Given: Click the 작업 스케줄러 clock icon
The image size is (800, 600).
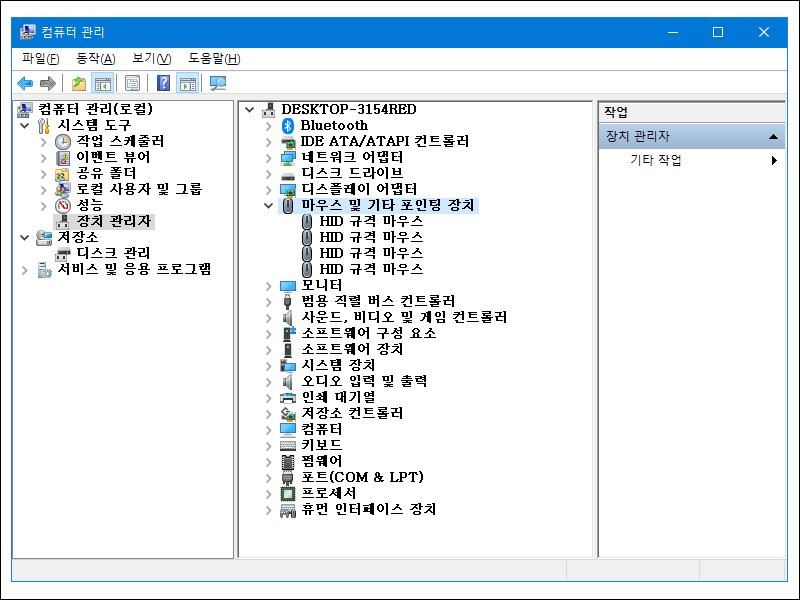Looking at the screenshot, I should [x=63, y=141].
